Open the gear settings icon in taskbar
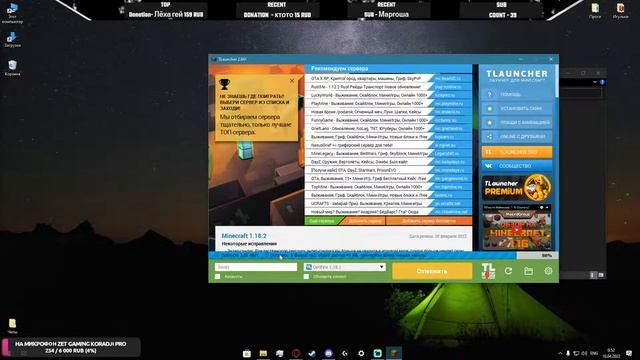 (361, 353)
